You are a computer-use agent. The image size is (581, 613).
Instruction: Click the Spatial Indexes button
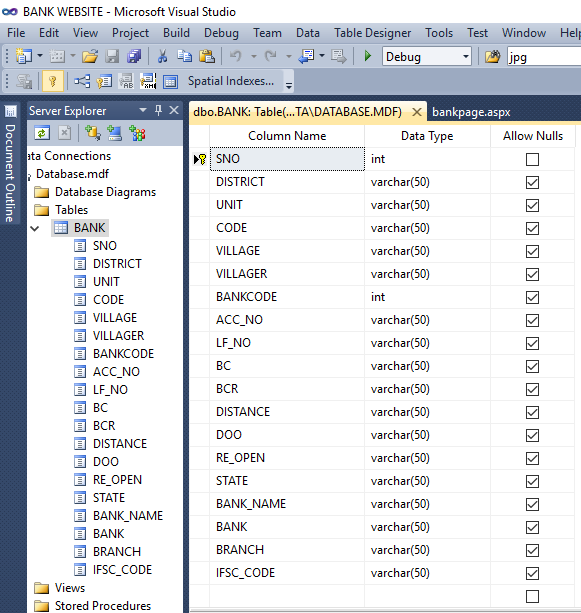(x=231, y=81)
